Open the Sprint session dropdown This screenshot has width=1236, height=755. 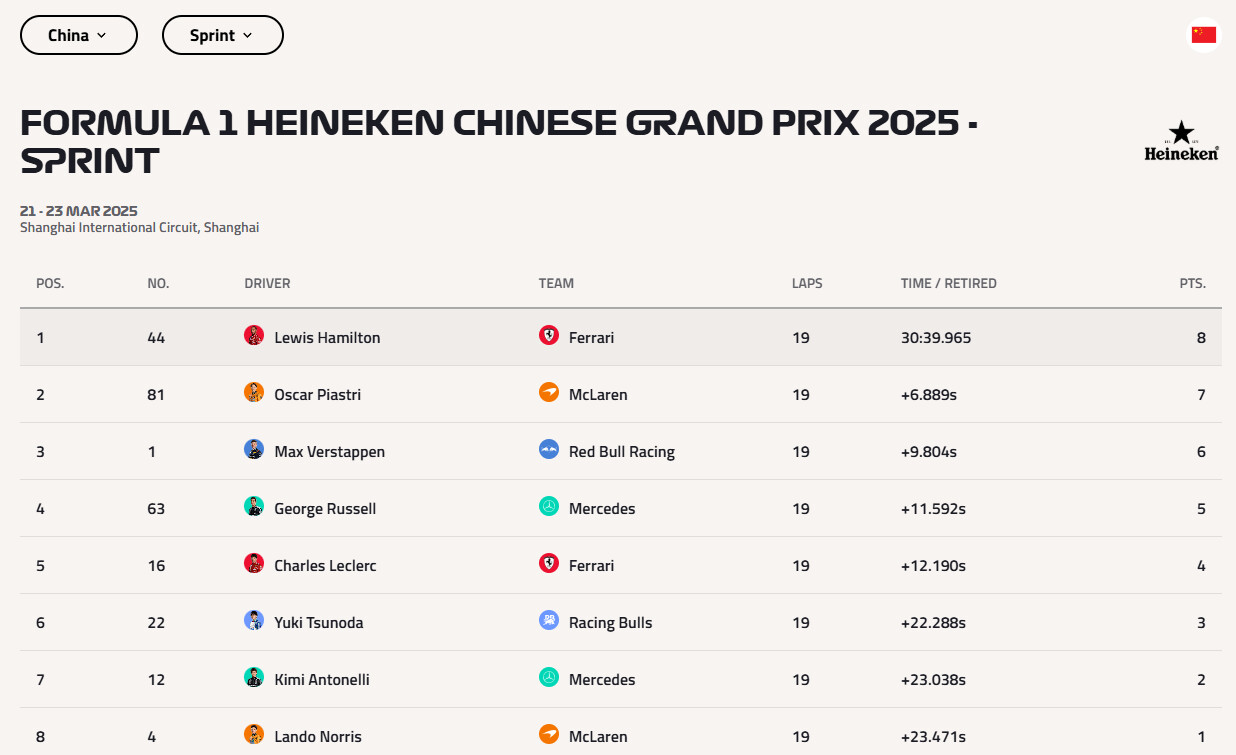pyautogui.click(x=222, y=35)
